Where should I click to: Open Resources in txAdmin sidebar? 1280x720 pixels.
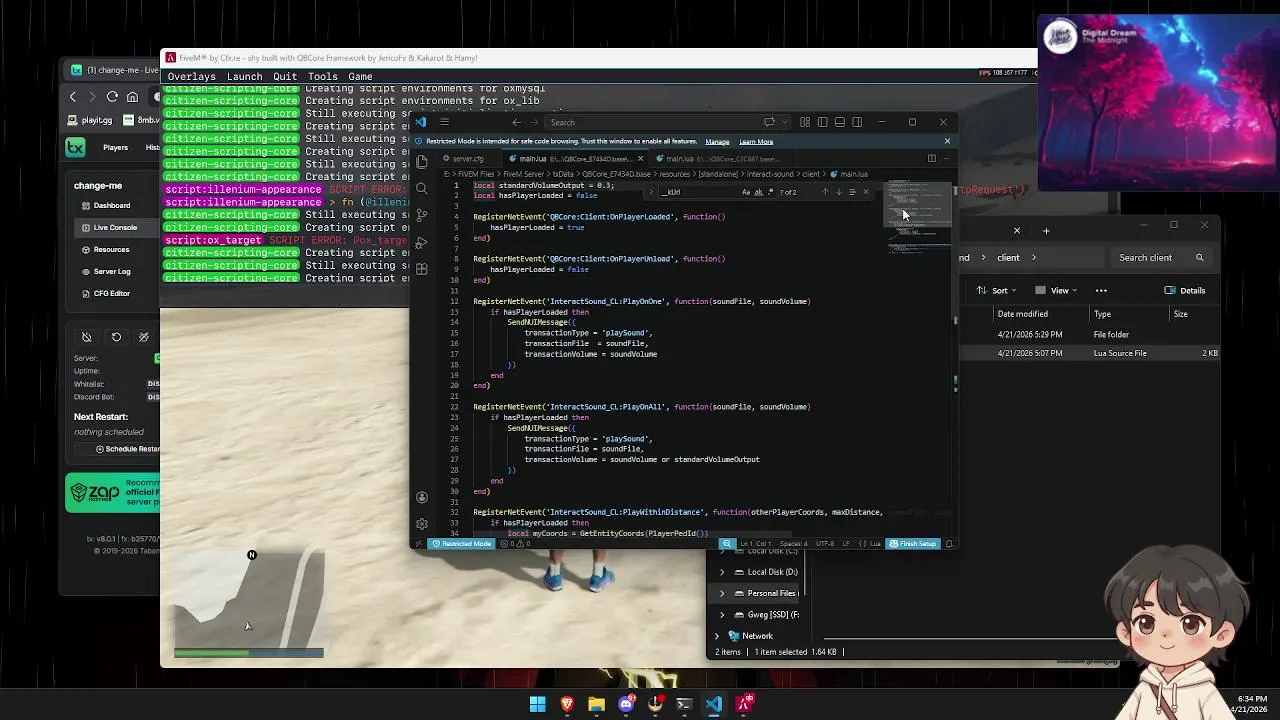point(105,249)
